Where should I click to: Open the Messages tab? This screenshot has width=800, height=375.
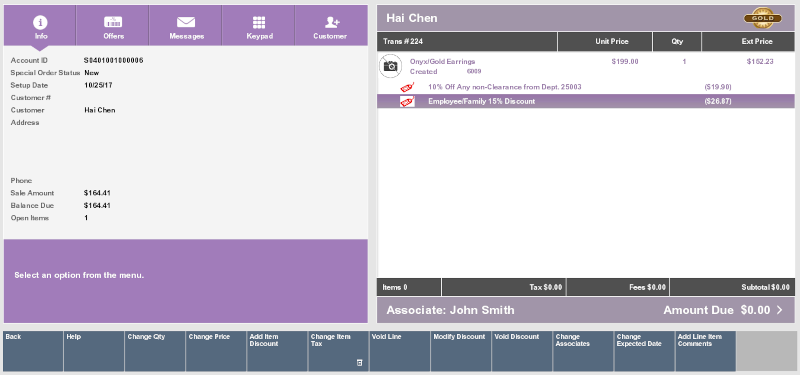[x=186, y=26]
